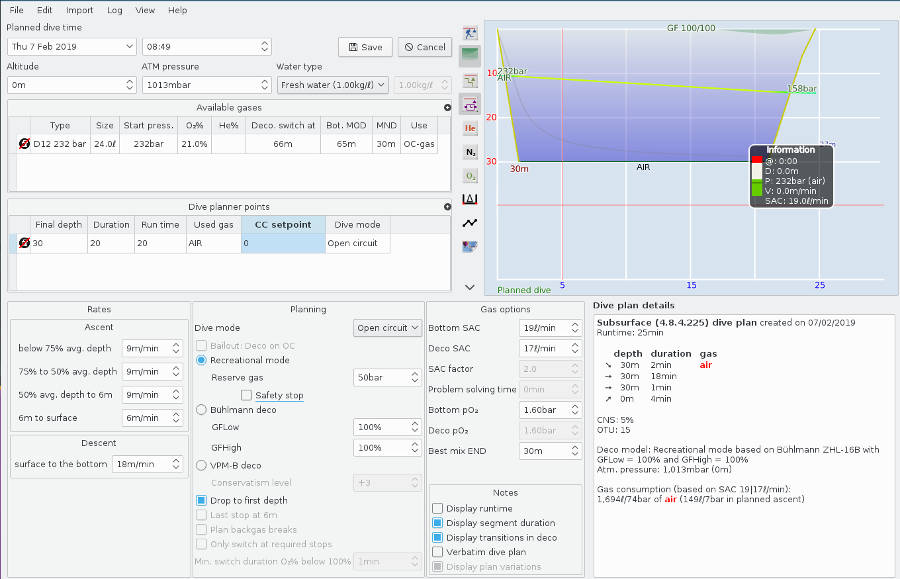
Task: Add a new dive planner point
Action: pos(447,207)
